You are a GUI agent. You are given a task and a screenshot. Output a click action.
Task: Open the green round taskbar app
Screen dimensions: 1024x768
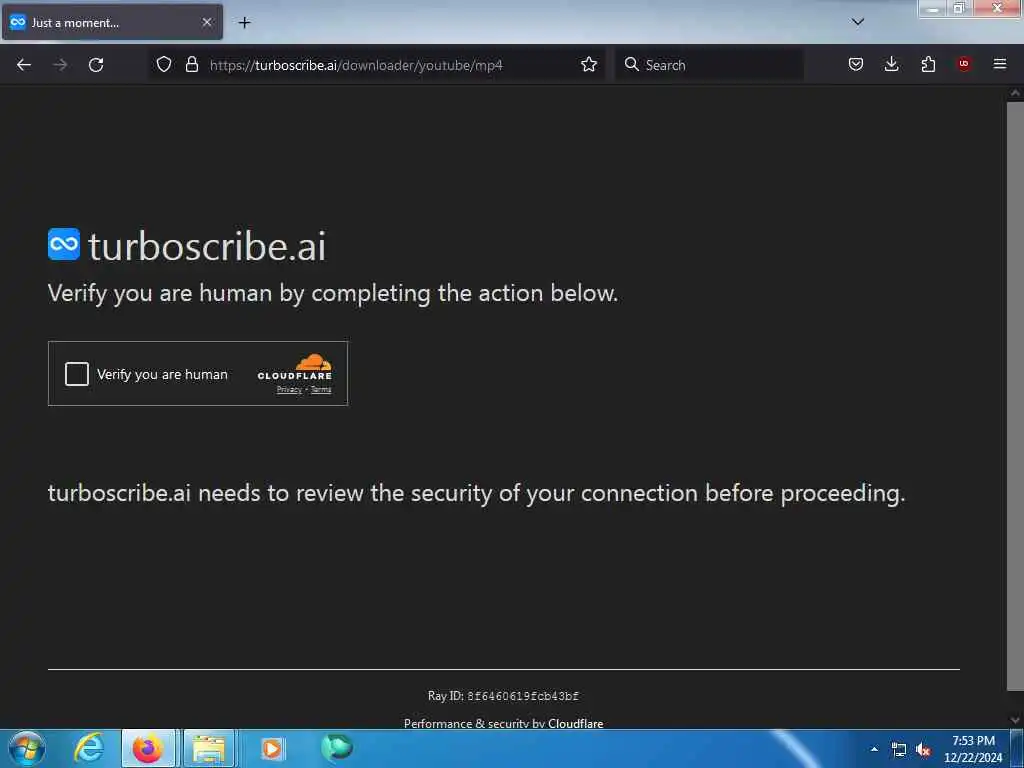pyautogui.click(x=337, y=748)
